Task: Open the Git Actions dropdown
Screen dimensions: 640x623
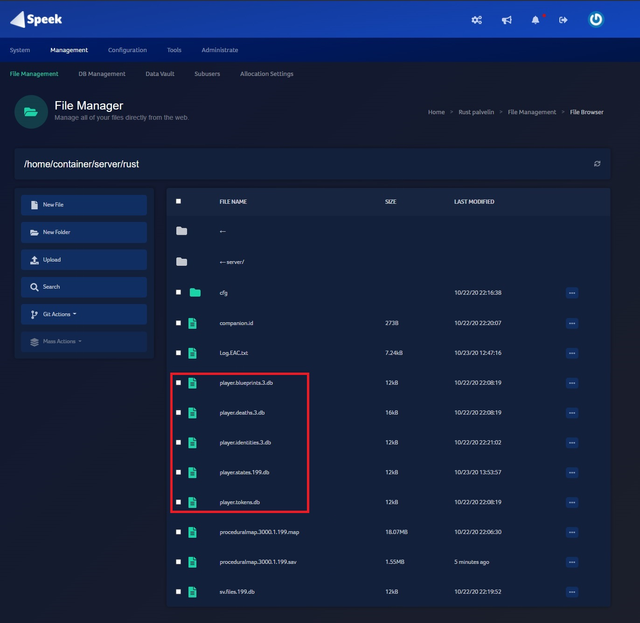Action: click(x=84, y=314)
